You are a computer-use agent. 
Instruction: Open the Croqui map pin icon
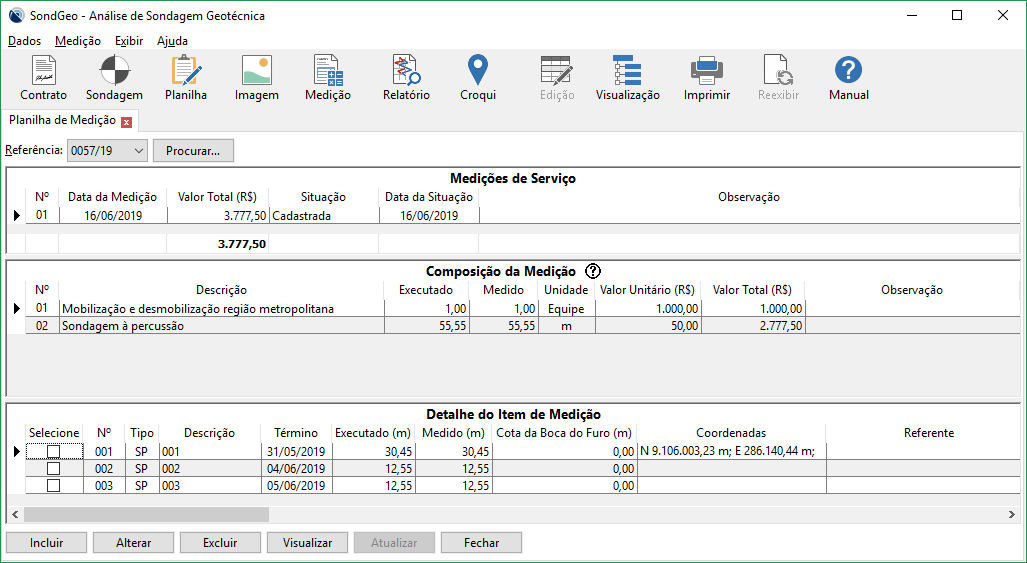click(478, 78)
